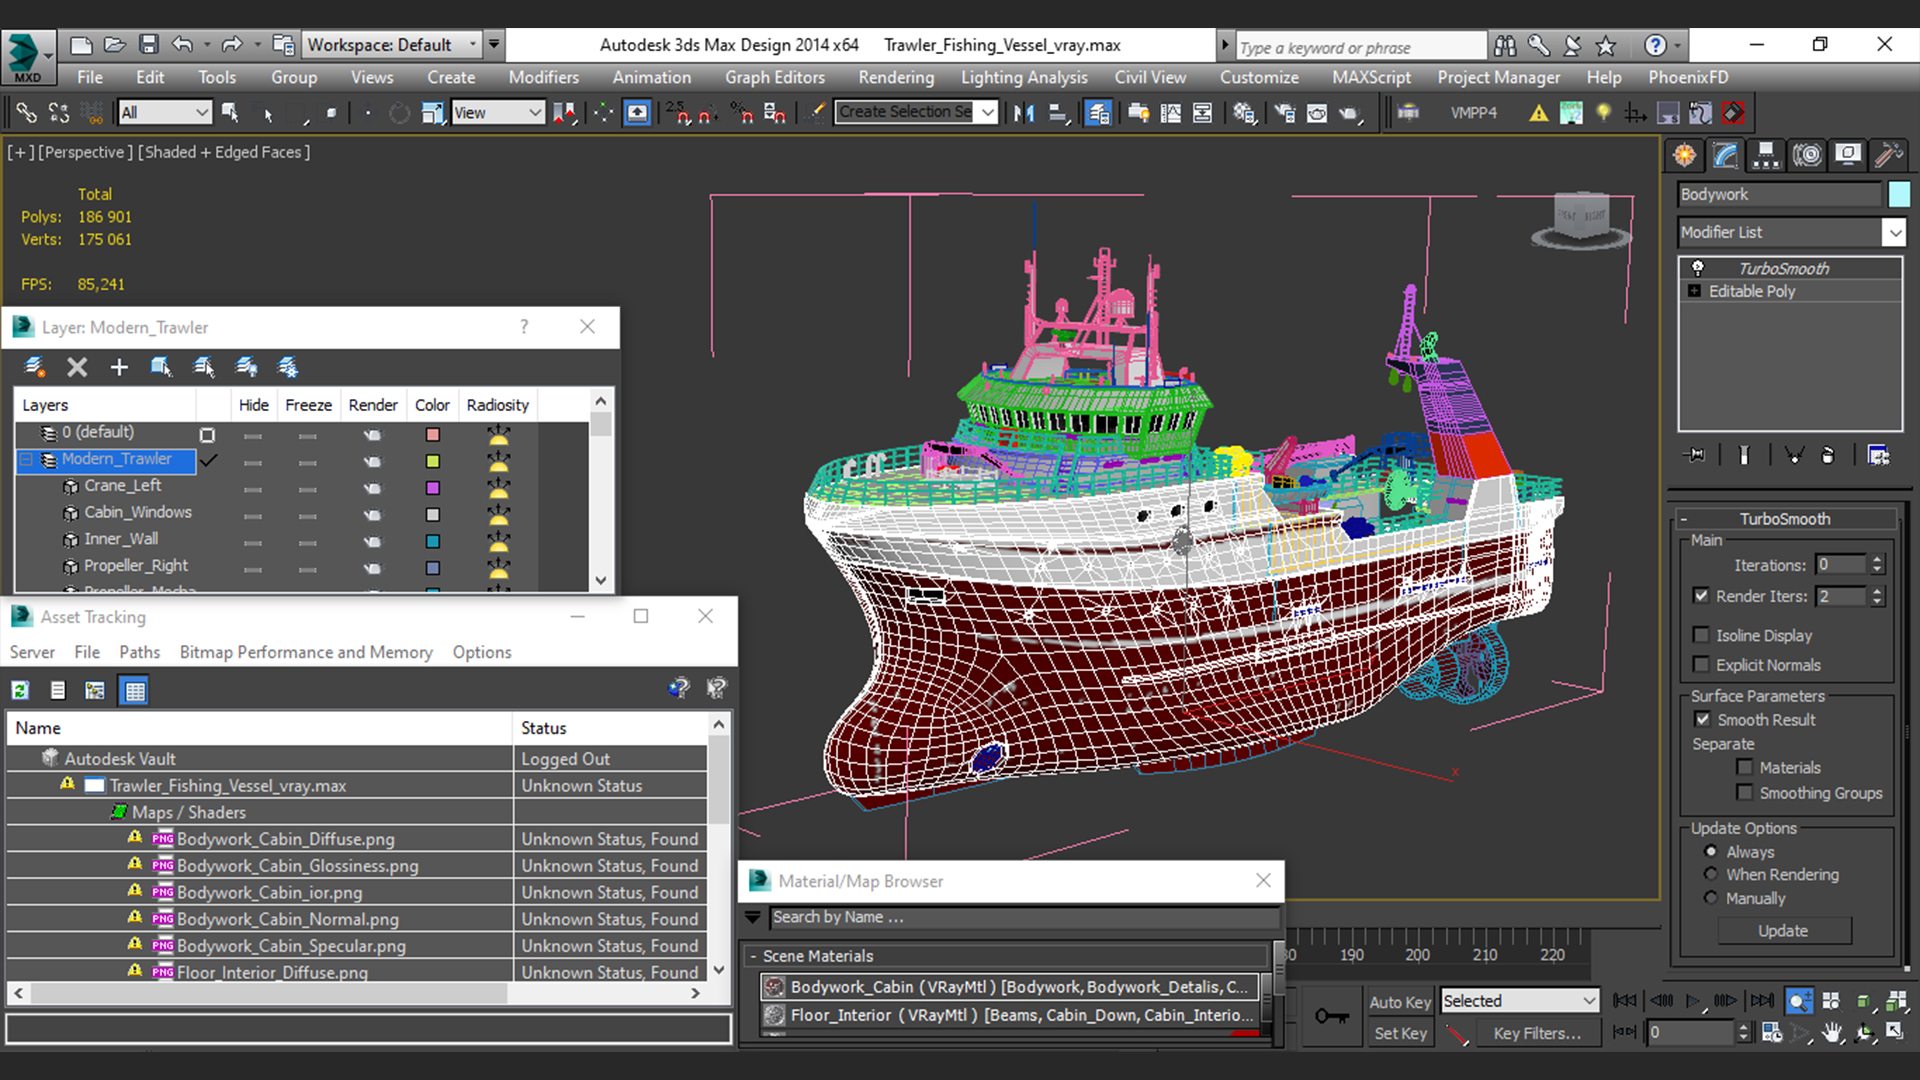Toggle the Render Iters checkbox
The image size is (1920, 1080).
1701,595
